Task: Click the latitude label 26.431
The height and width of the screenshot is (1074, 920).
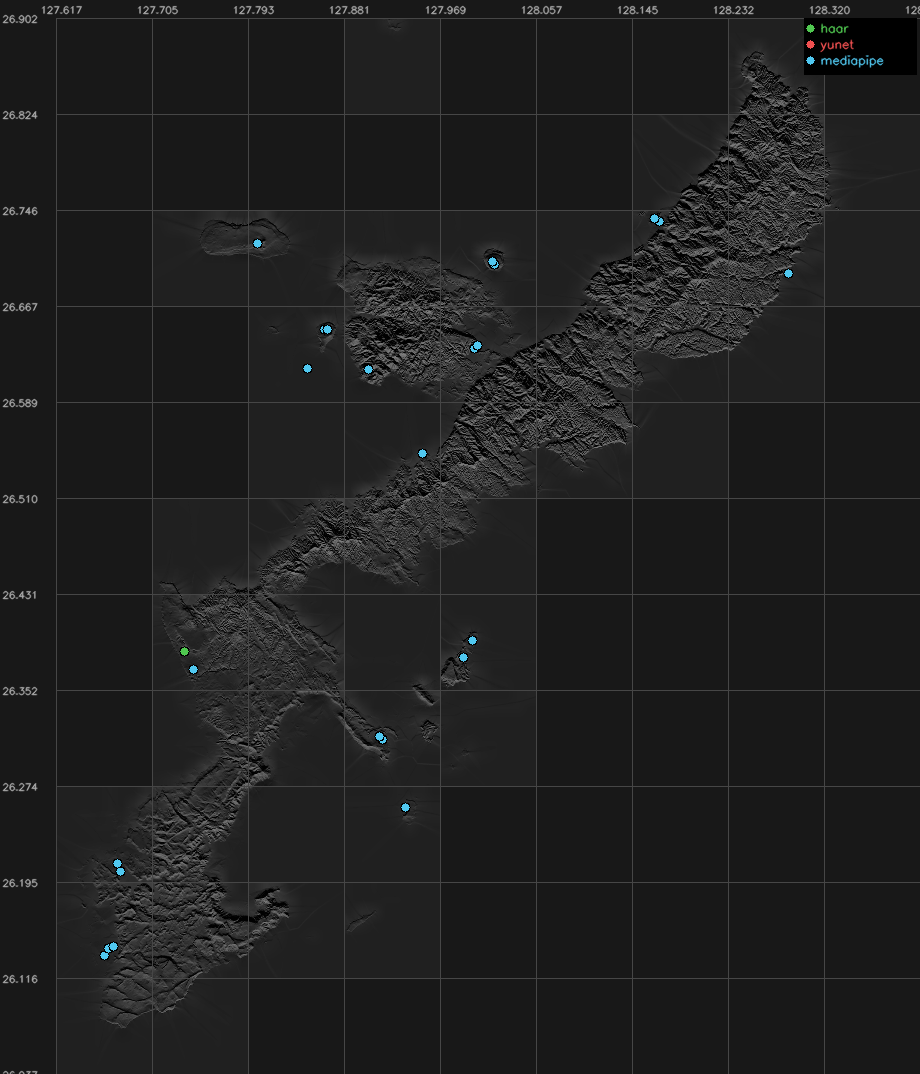Action: pyautogui.click(x=20, y=595)
